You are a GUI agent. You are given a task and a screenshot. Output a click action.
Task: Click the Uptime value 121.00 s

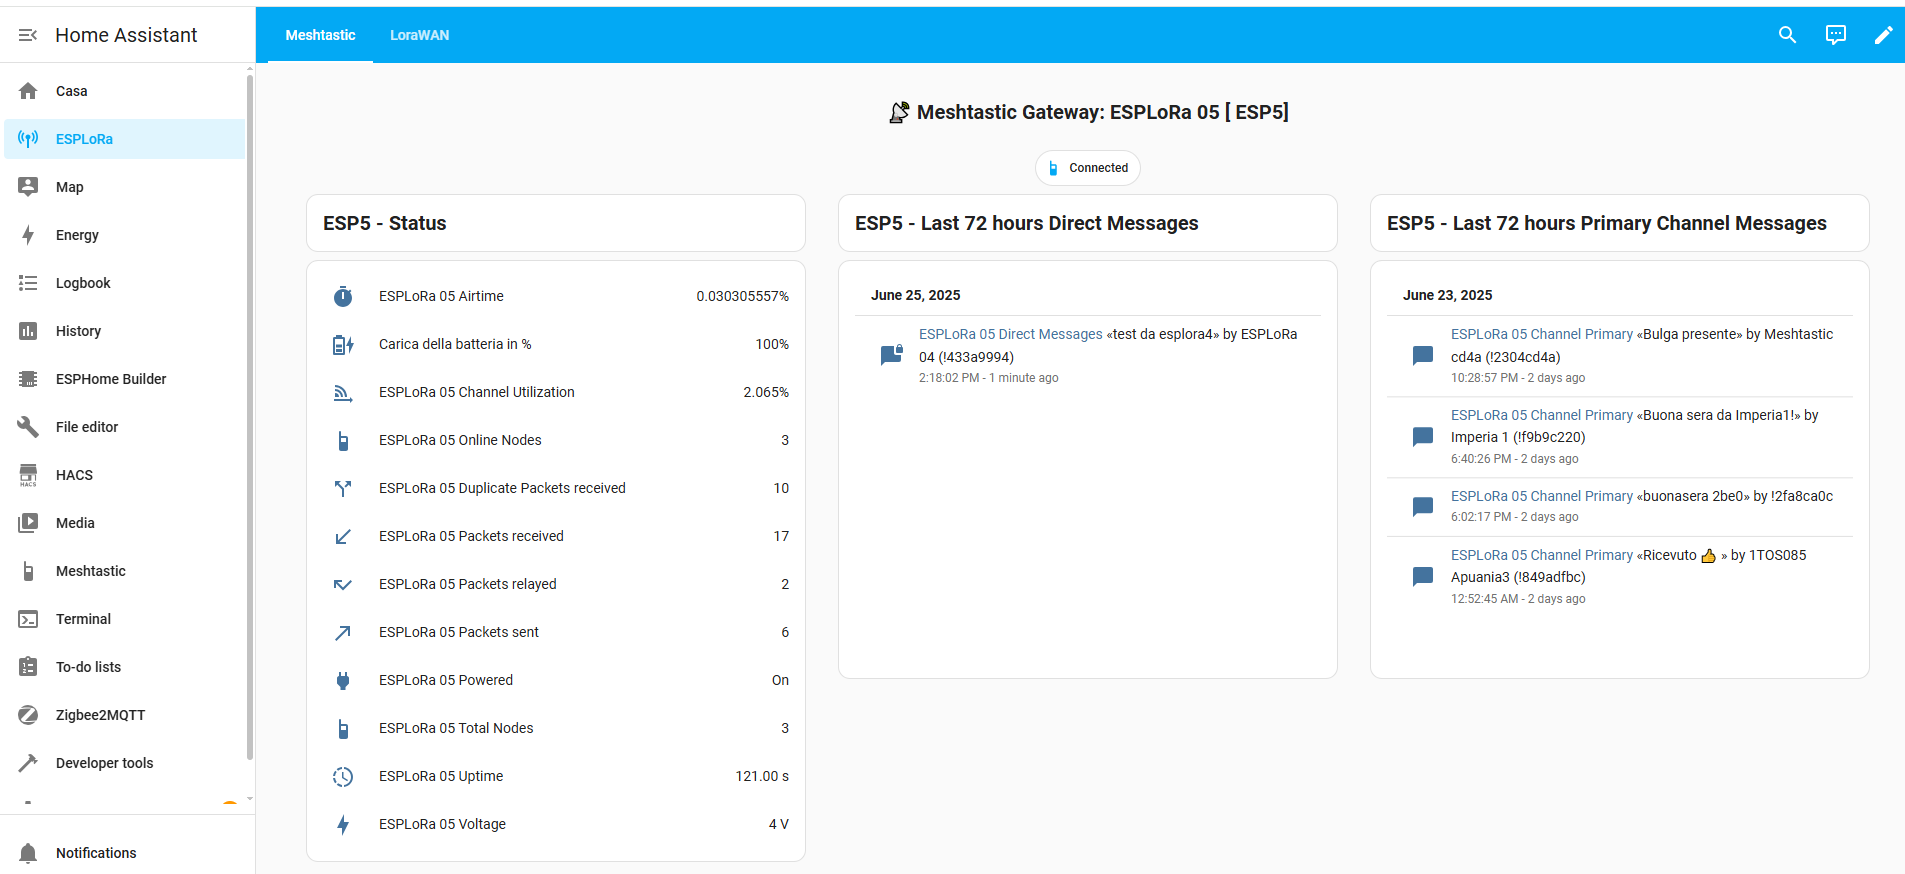762,776
